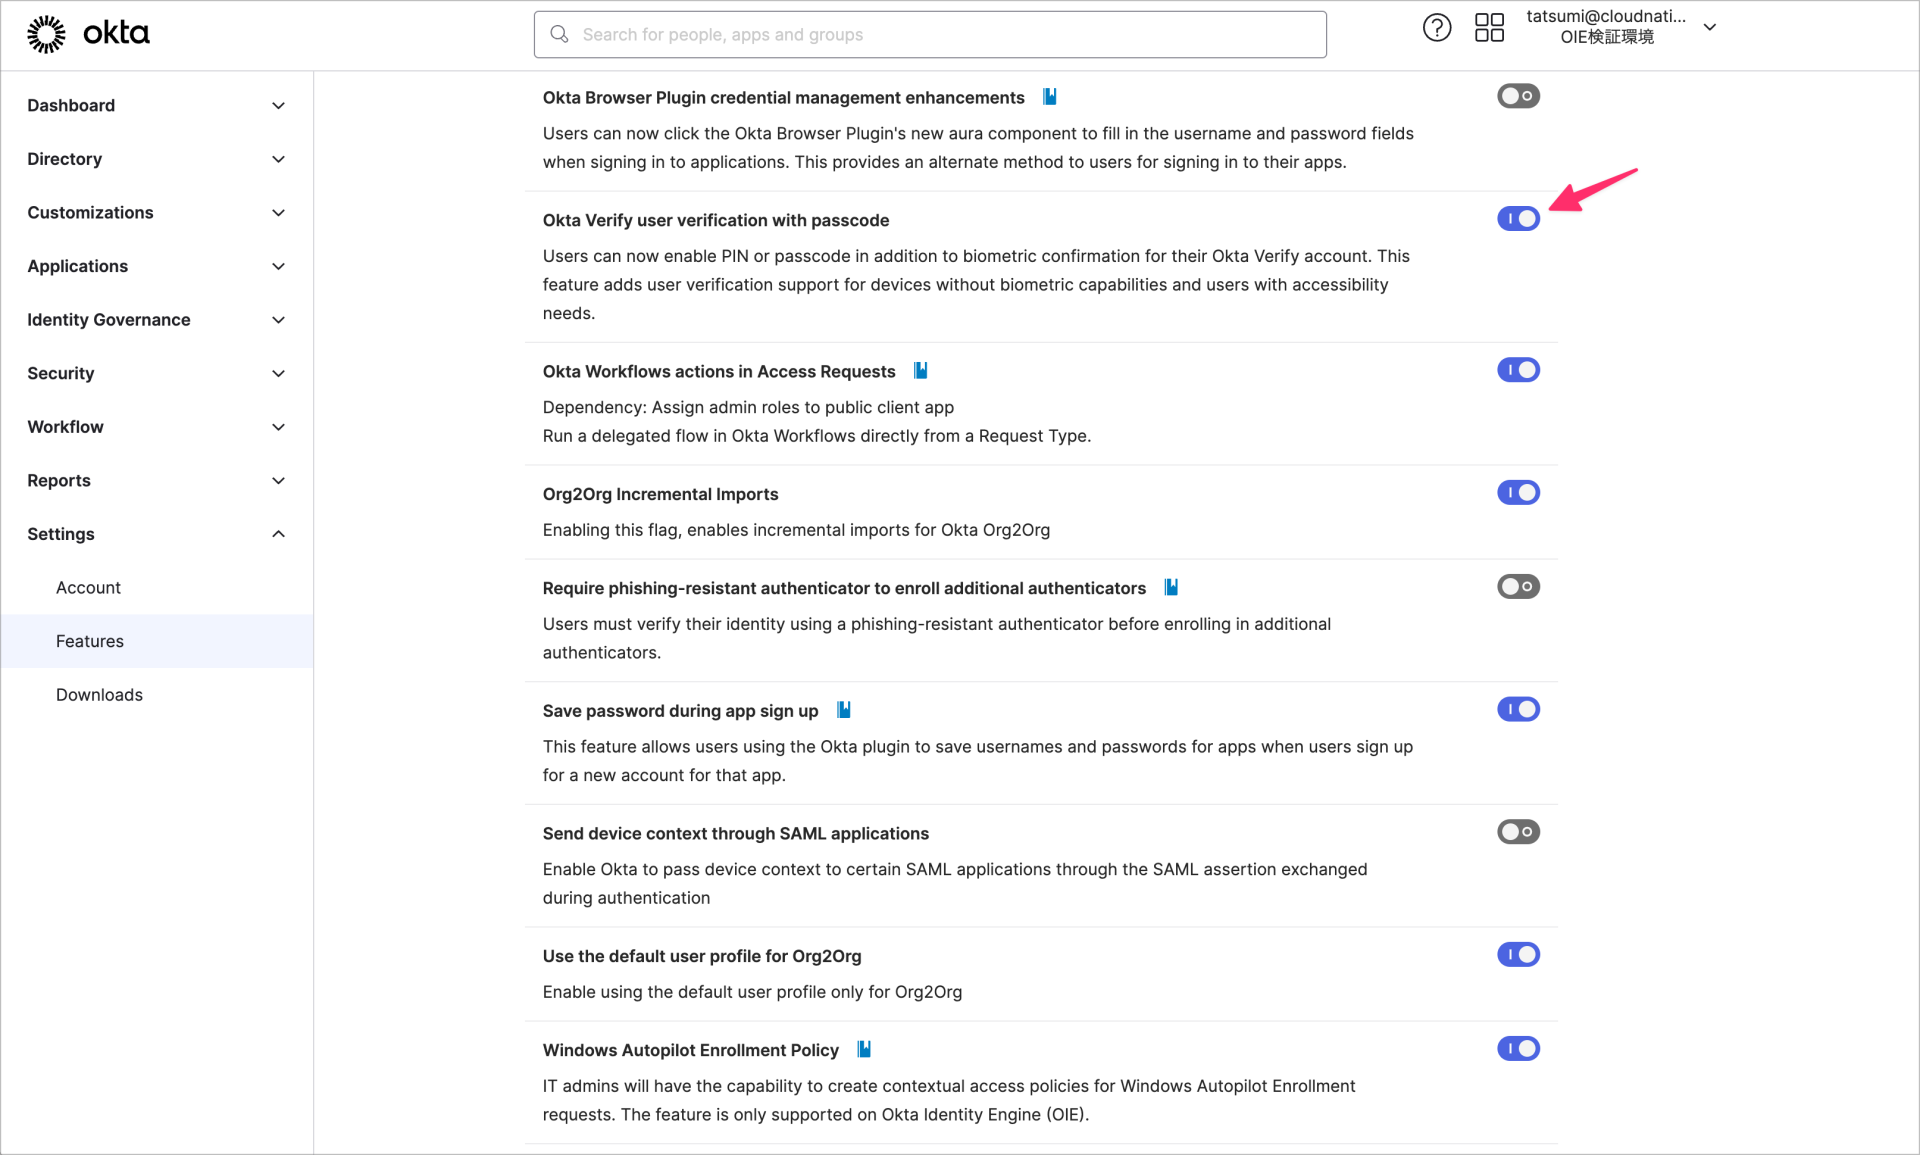Viewport: 1920px width, 1155px height.
Task: Click the Okta logo
Action: [x=88, y=33]
